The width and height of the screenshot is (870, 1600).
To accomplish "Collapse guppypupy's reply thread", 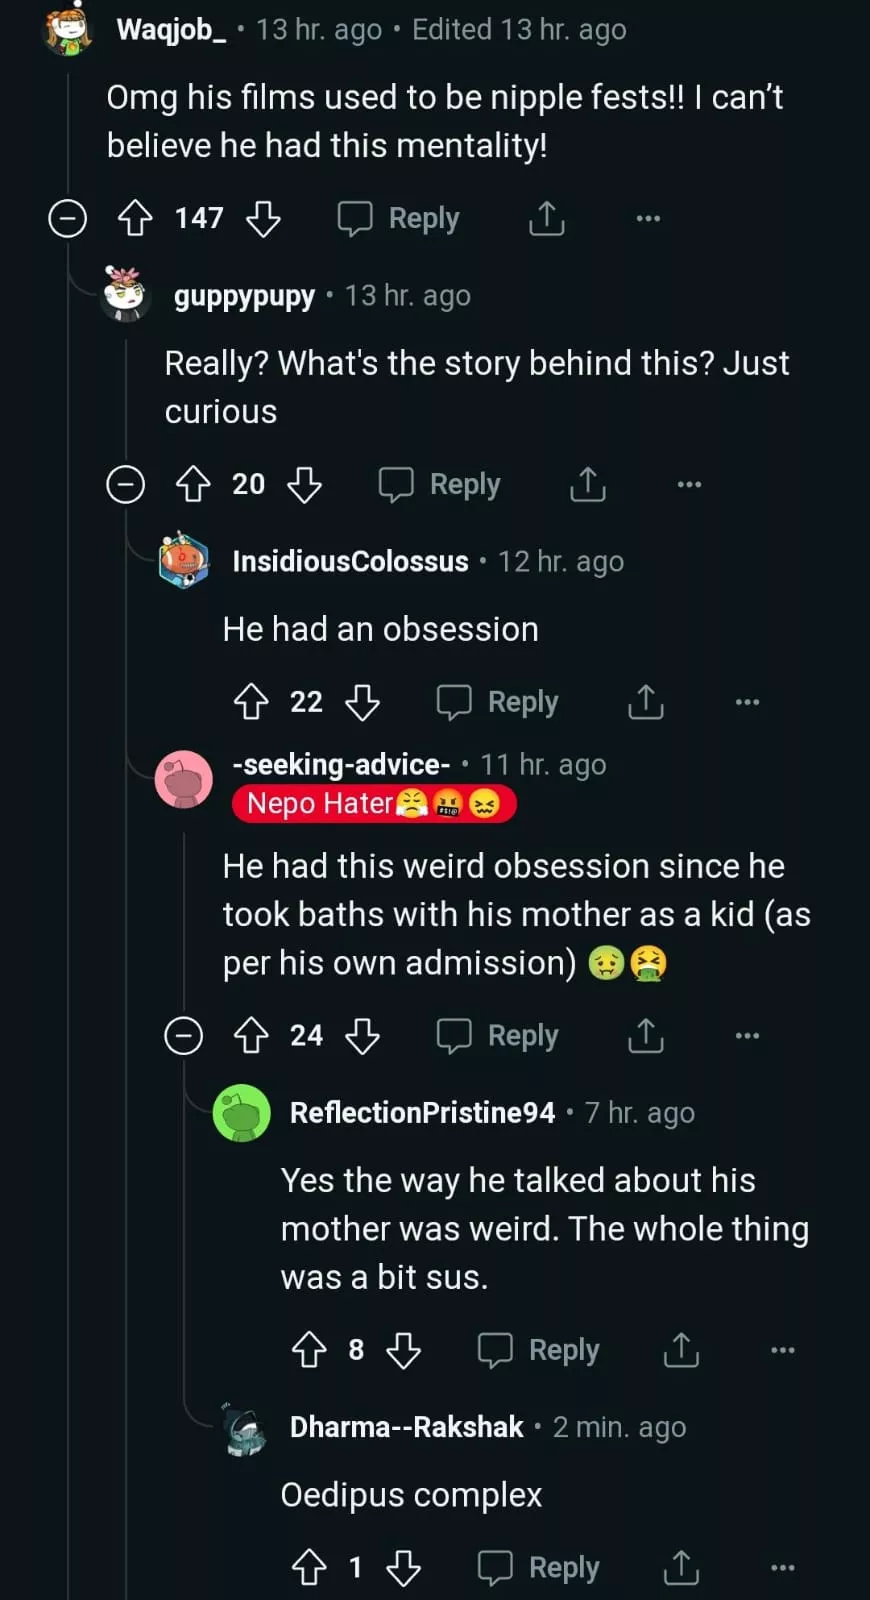I will point(126,485).
